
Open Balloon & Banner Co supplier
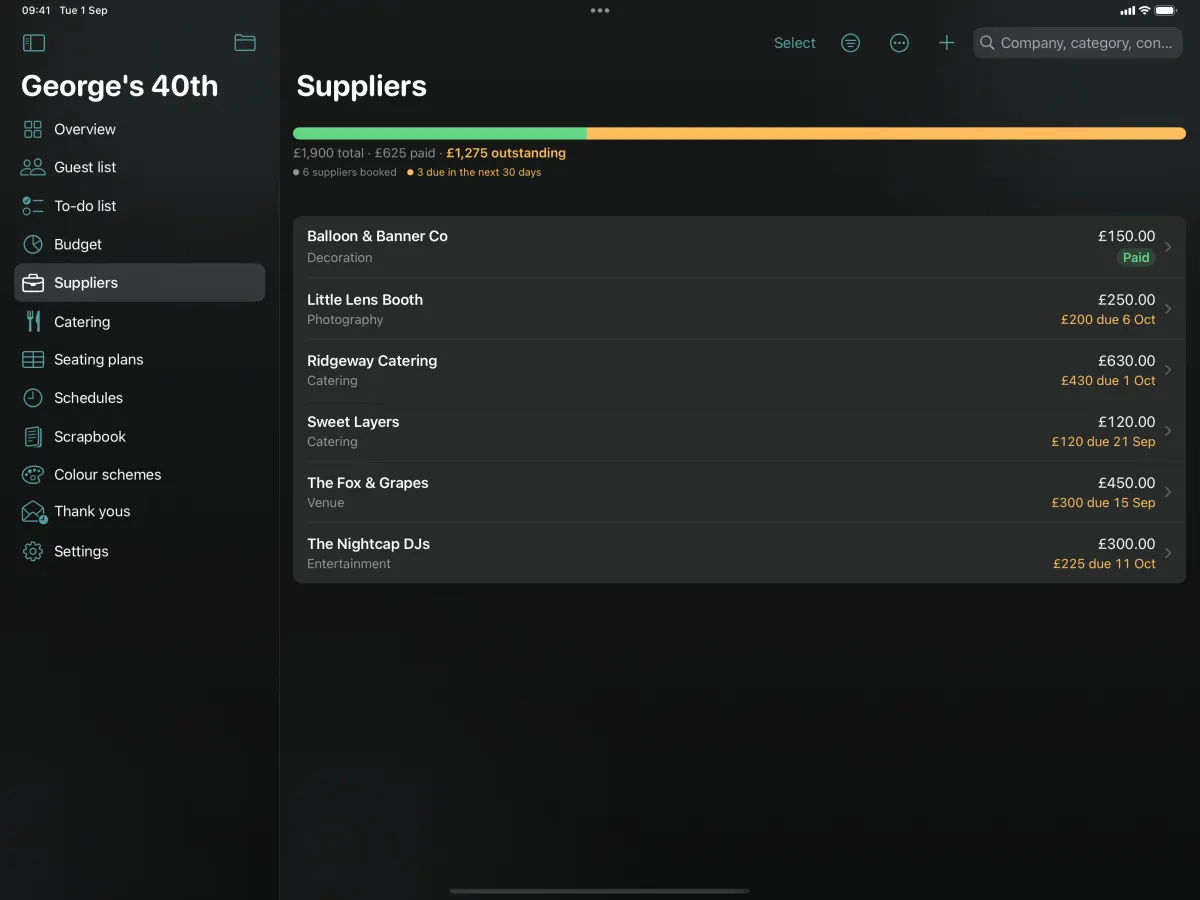(739, 247)
